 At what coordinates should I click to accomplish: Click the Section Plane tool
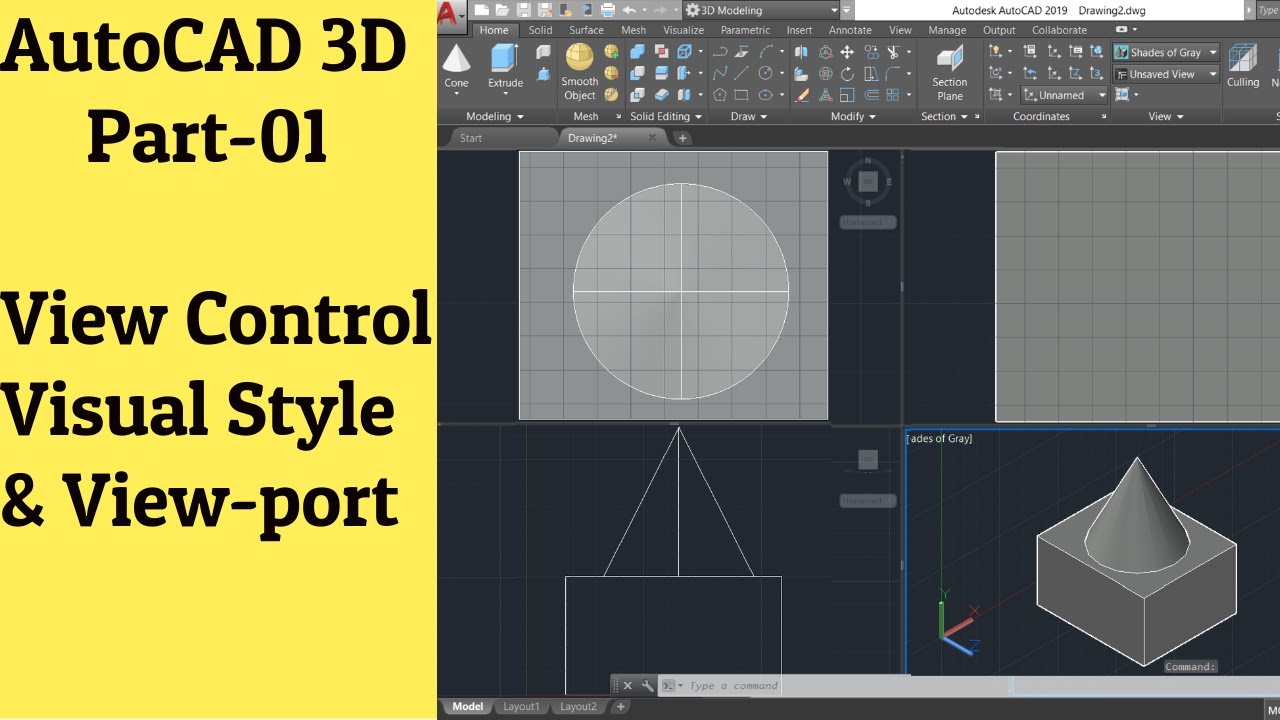coord(950,72)
